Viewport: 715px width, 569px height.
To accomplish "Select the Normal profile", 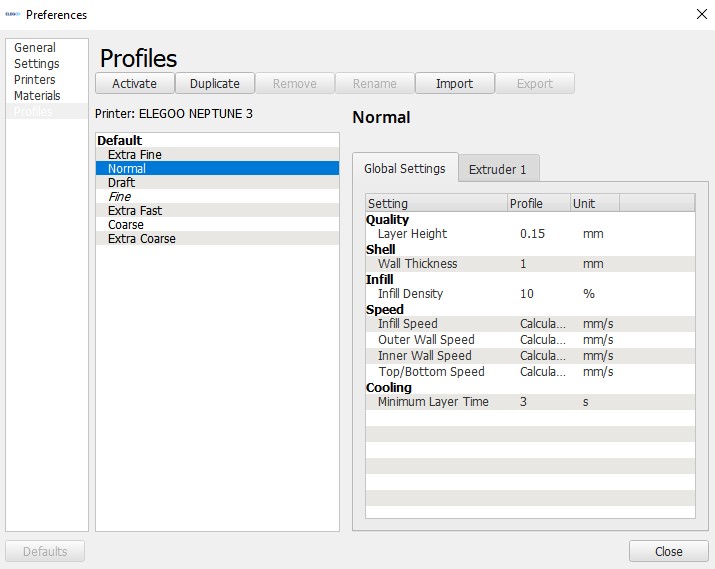I will (x=217, y=168).
